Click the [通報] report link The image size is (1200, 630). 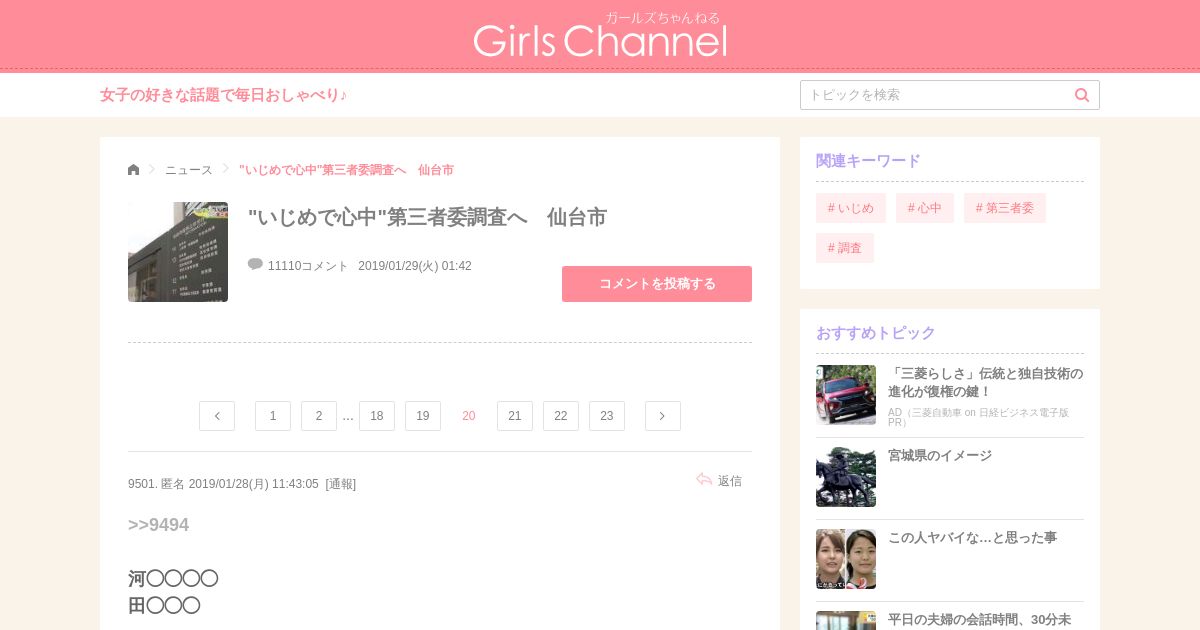(341, 484)
